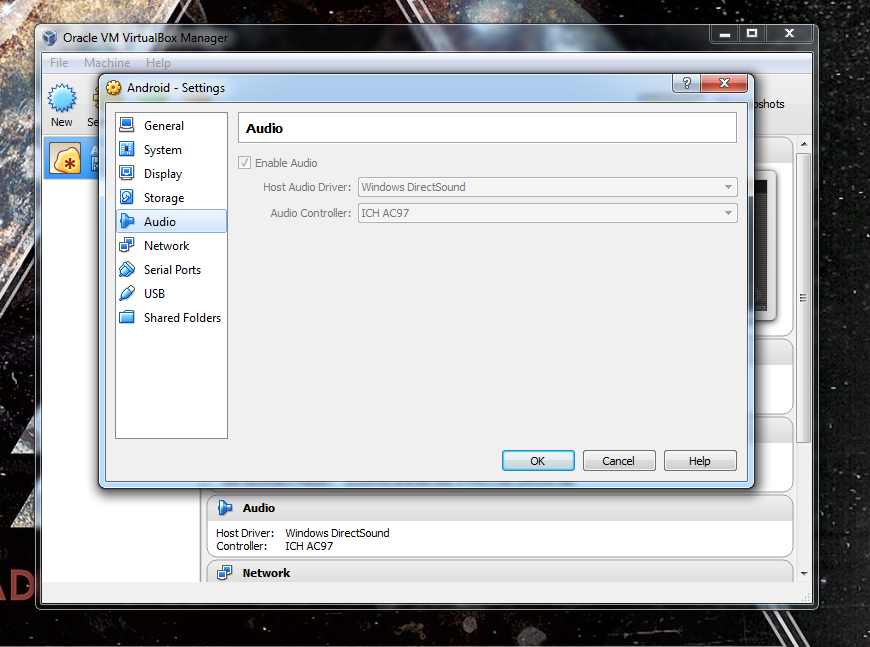Click the Cancel button
Screen dimensions: 870x647
(619, 461)
